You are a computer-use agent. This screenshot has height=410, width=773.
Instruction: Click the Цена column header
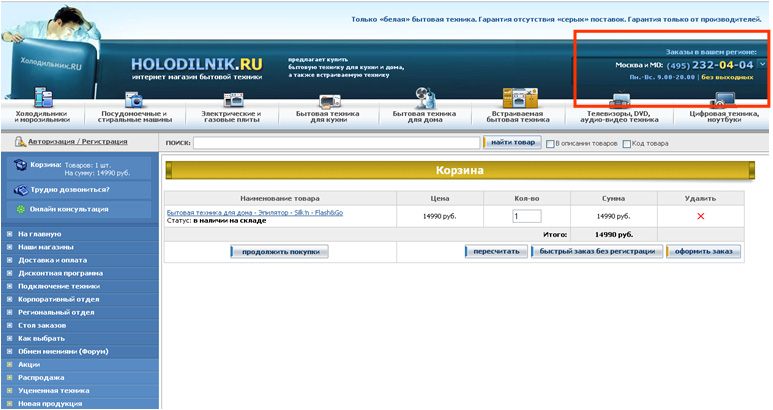coord(440,199)
